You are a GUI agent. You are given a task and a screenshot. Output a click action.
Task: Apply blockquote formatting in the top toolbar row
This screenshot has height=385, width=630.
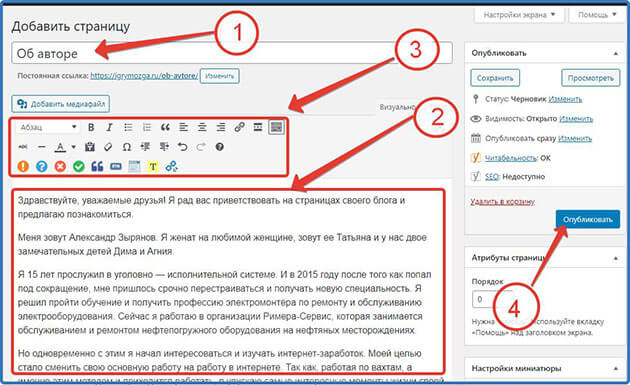165,127
